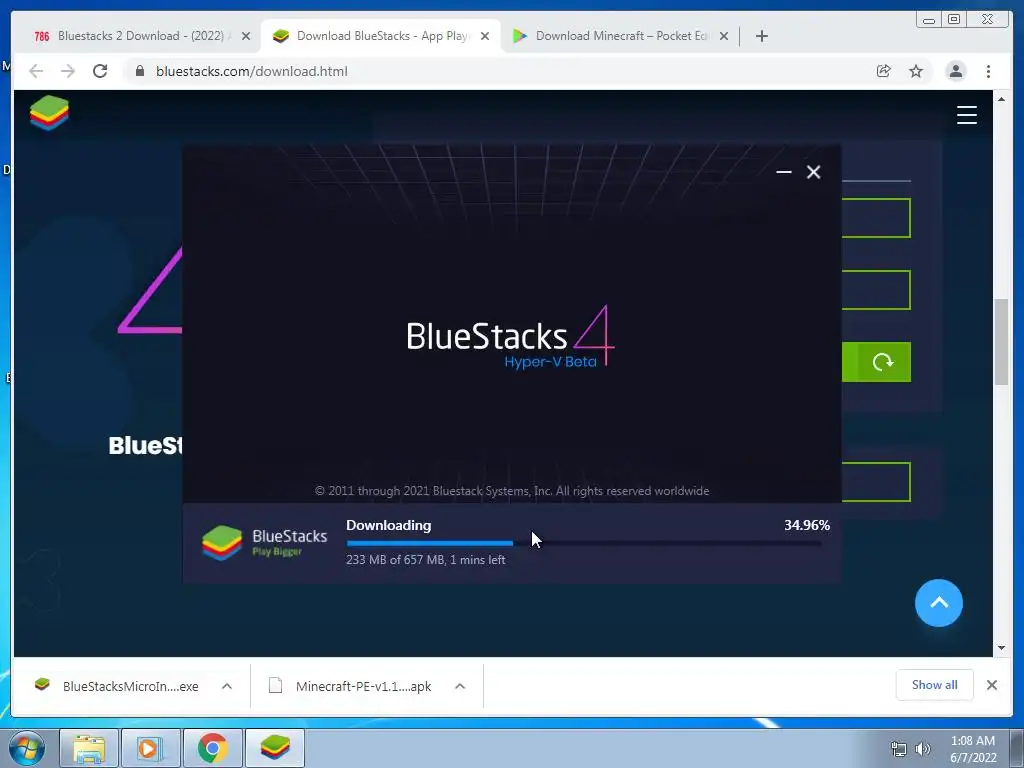Image resolution: width=1024 pixels, height=768 pixels.
Task: Click the top green outlined box on webpage
Action: pyautogui.click(x=876, y=218)
